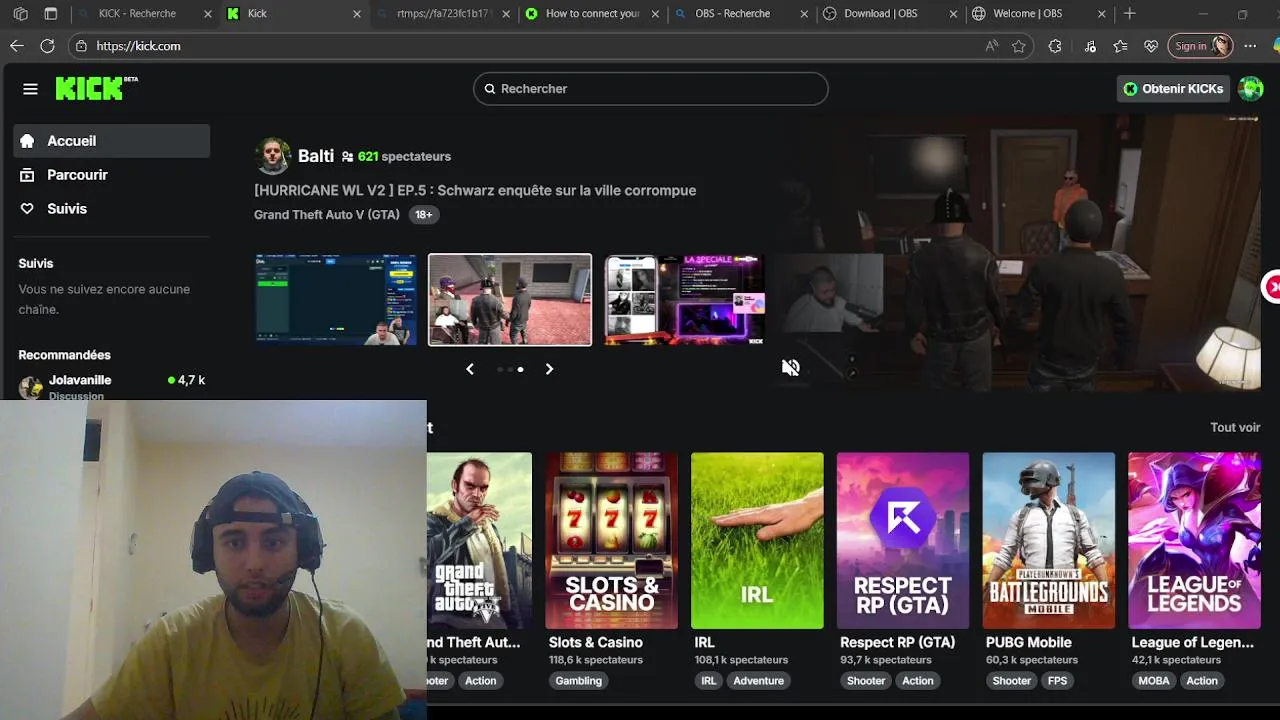
Task: Open browser extensions puzzle icon
Action: (1055, 46)
